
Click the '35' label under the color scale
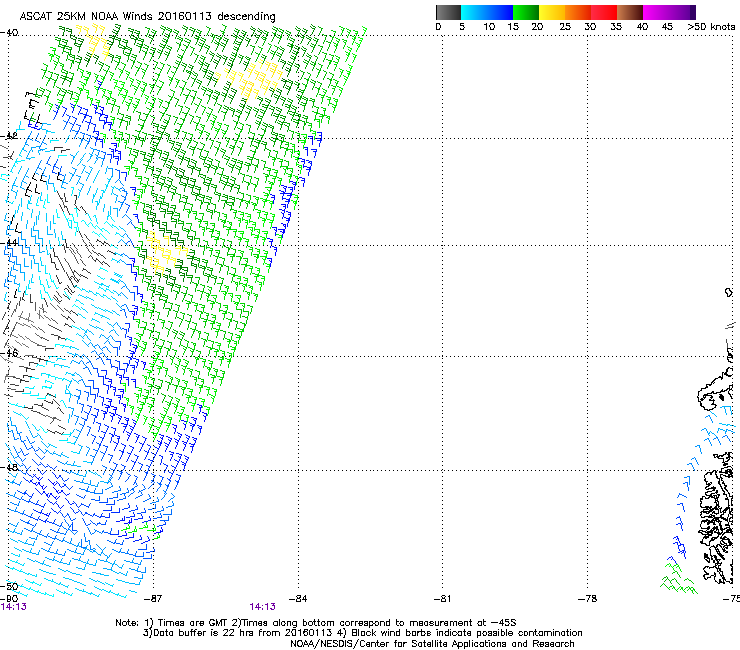[x=616, y=27]
